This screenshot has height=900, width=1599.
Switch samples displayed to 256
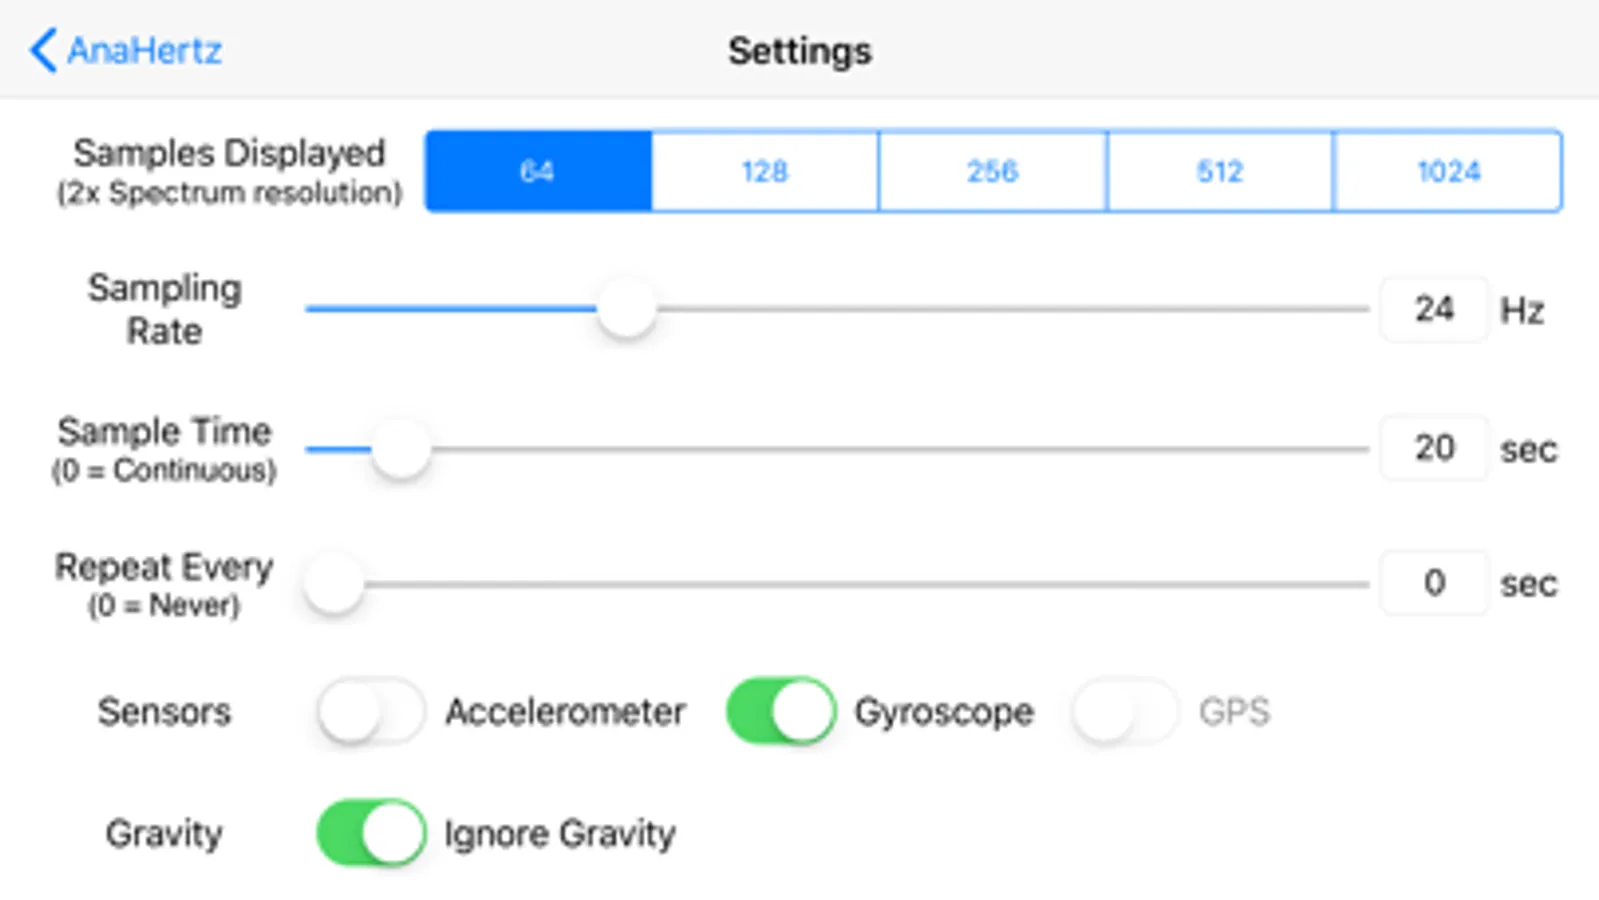[x=992, y=171]
